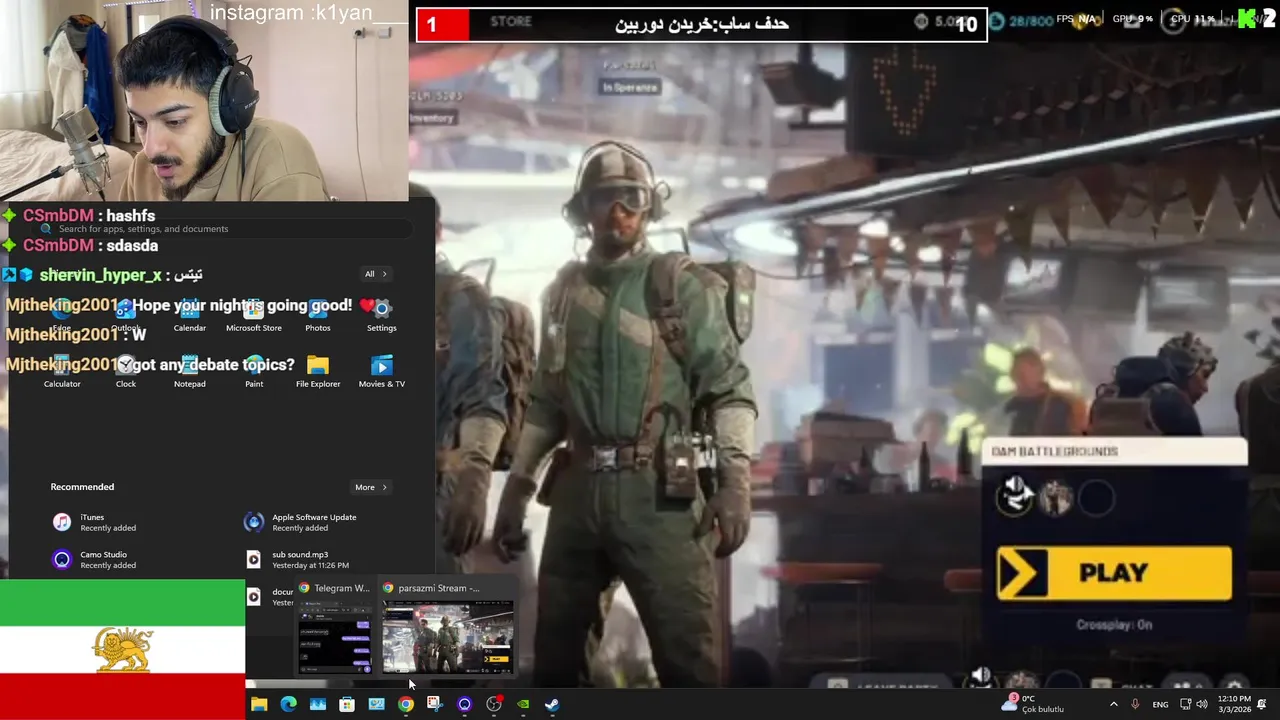This screenshot has width=1280, height=720.
Task: Open Paint from Start menu
Action: 254,371
